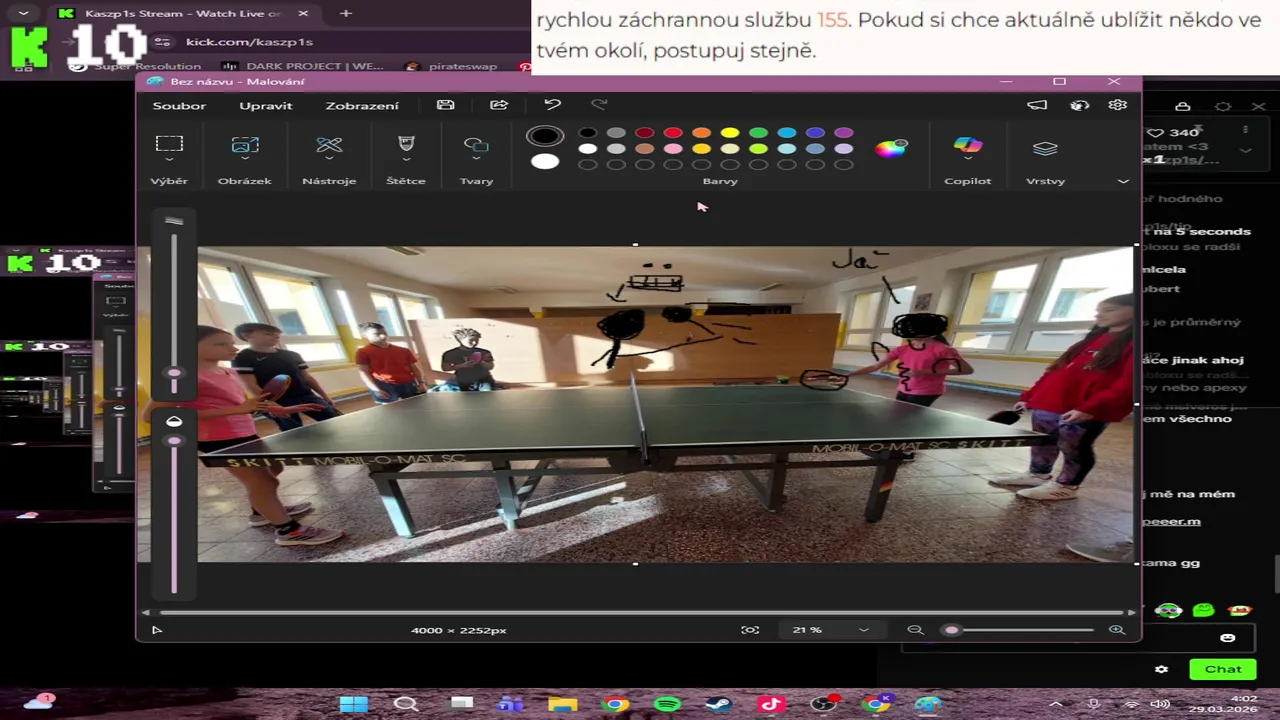Open the Tvary shapes icon
1280x720 pixels.
[476, 145]
